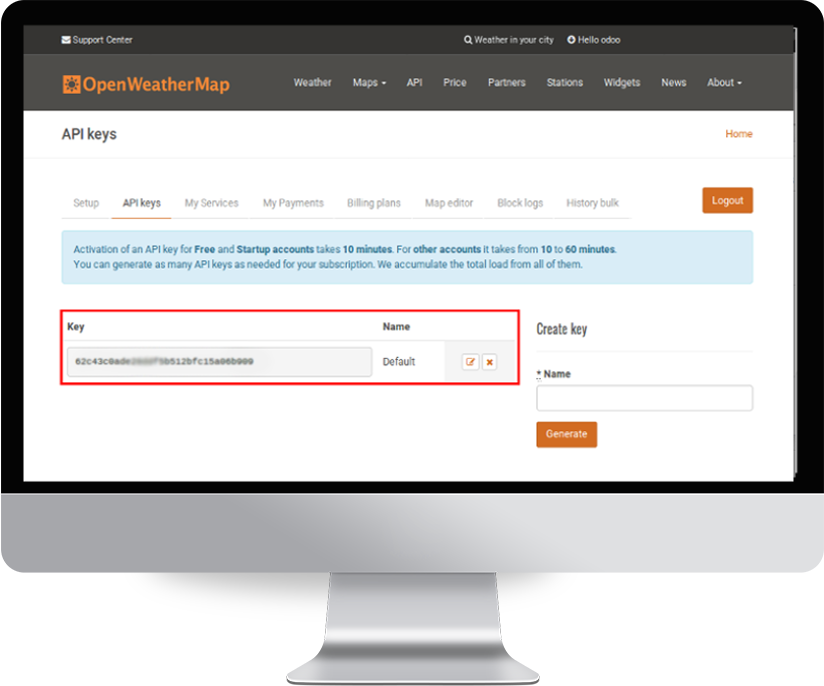Viewport: 824px width, 686px height.
Task: Select the API keys tab
Action: (x=142, y=203)
